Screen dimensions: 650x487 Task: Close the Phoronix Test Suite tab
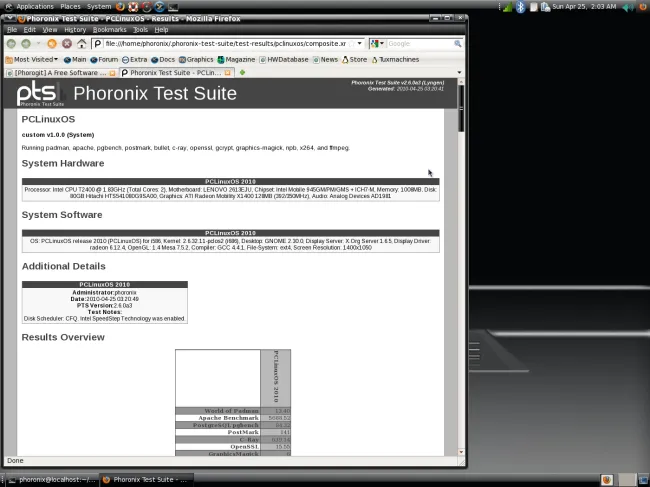pyautogui.click(x=227, y=73)
